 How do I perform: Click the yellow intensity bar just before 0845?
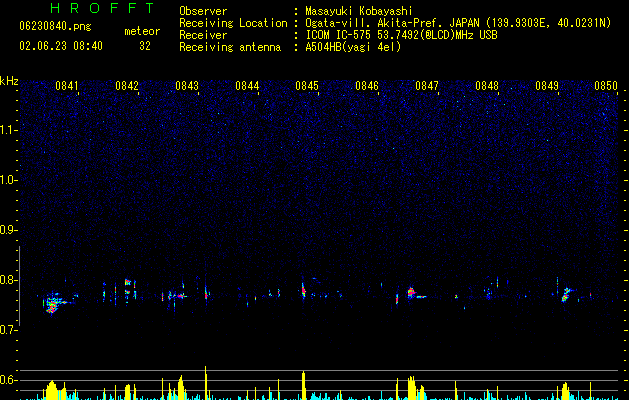[x=304, y=386]
